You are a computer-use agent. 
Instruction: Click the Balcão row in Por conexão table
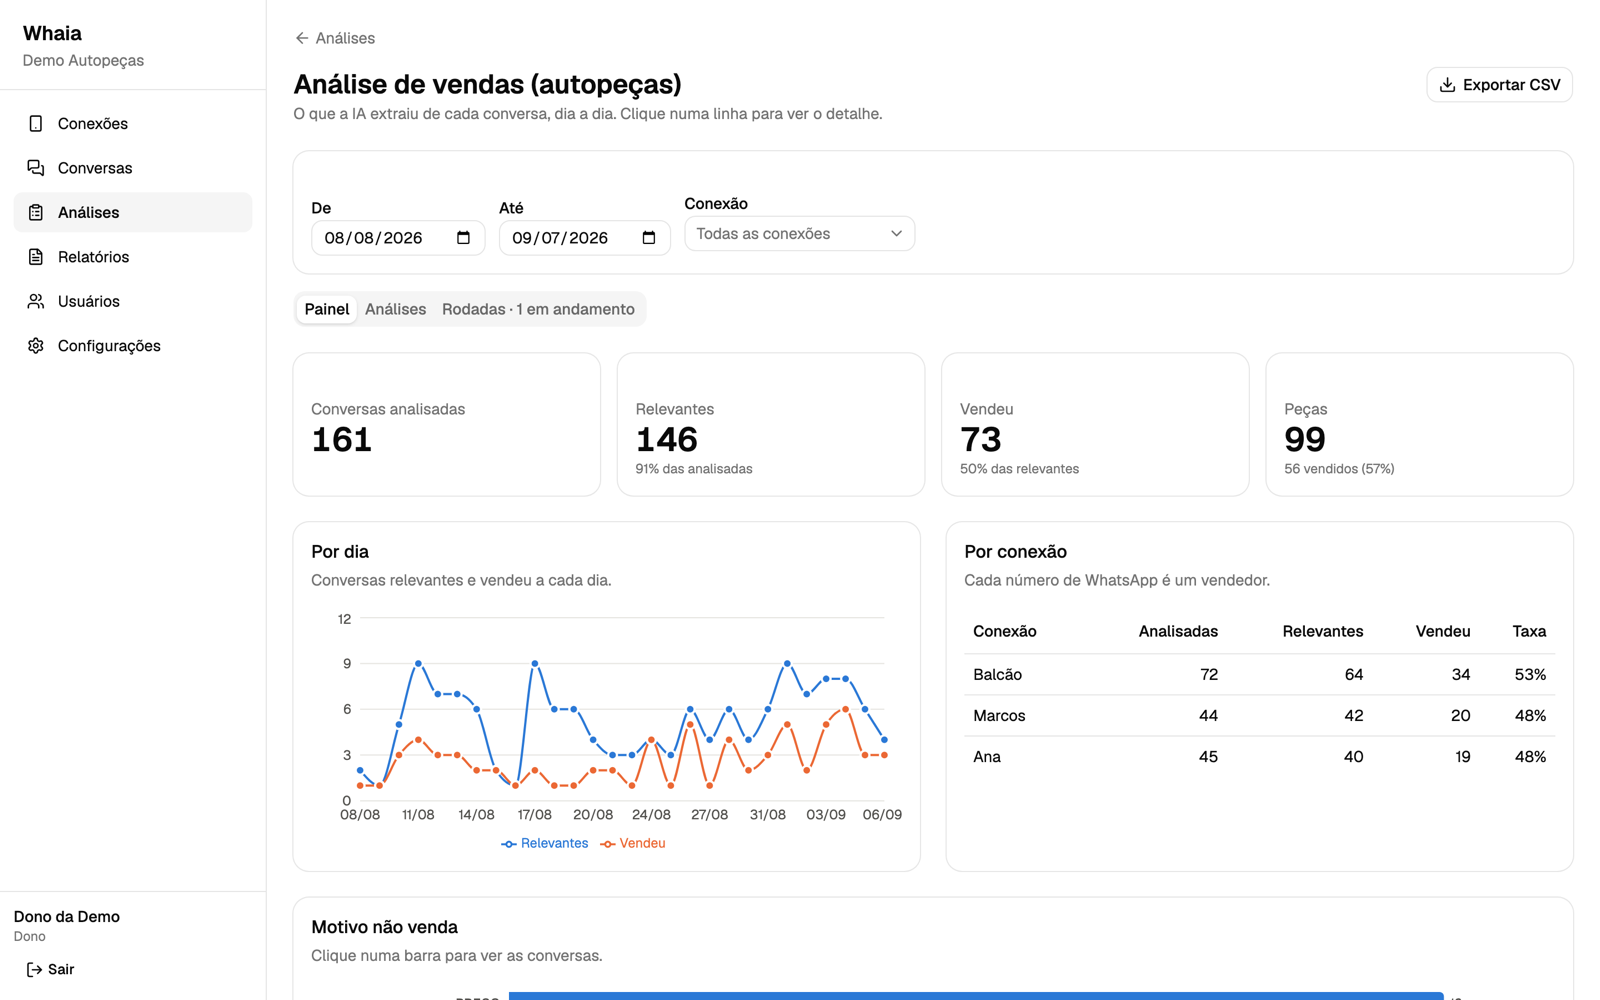[x=1259, y=675]
